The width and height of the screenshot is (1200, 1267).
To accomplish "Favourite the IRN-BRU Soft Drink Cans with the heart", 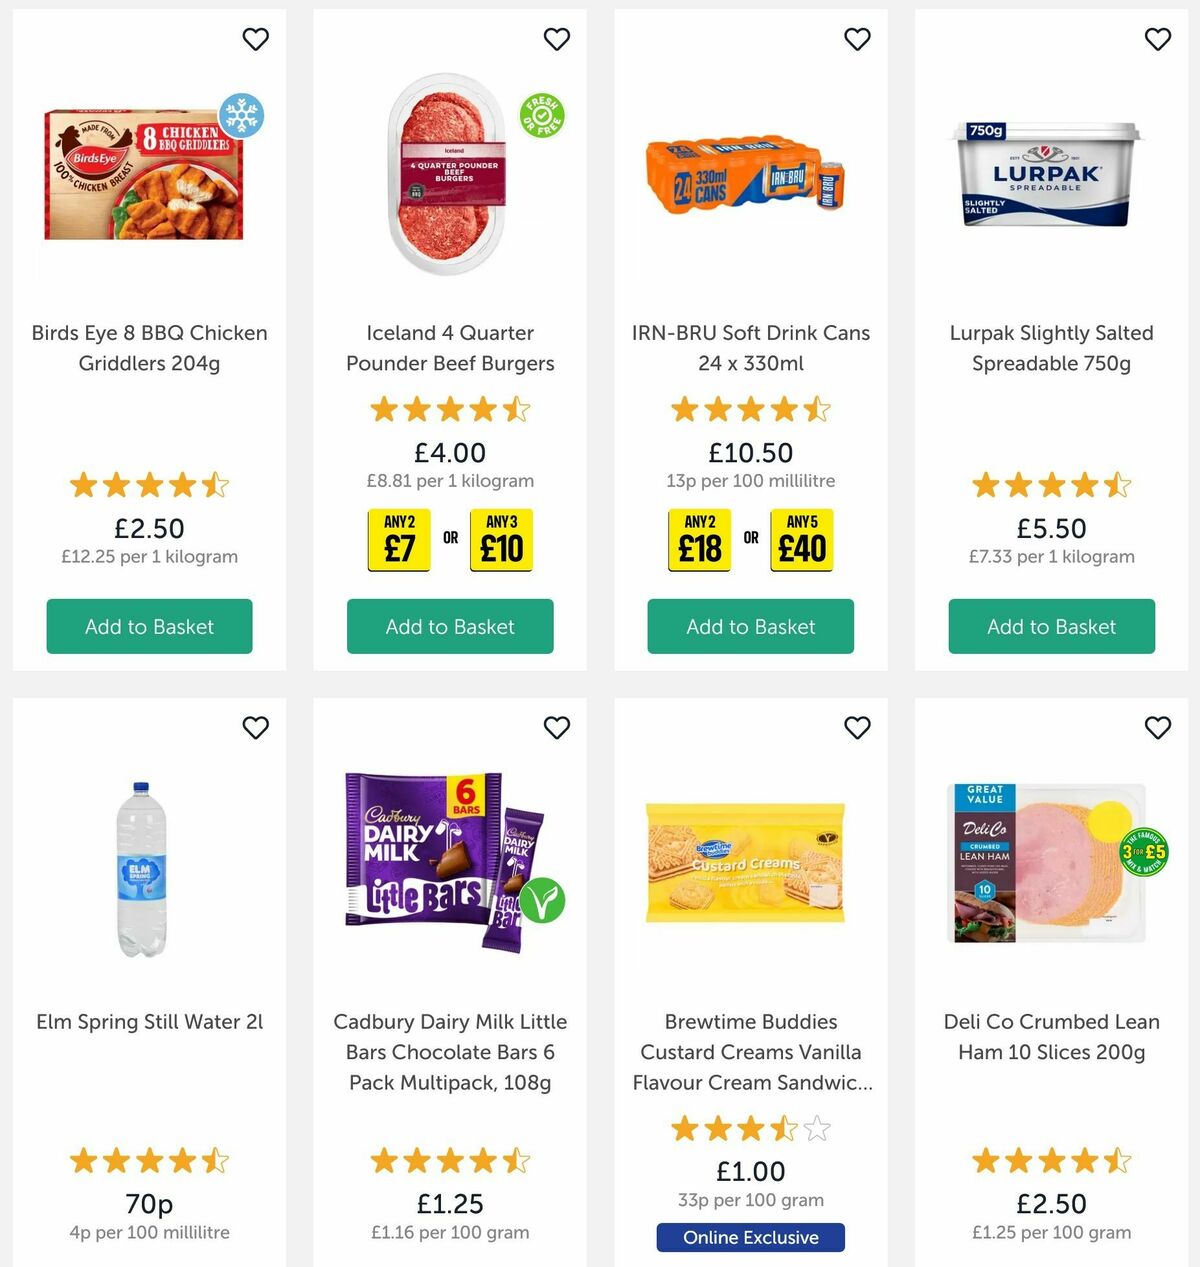I will pos(857,39).
